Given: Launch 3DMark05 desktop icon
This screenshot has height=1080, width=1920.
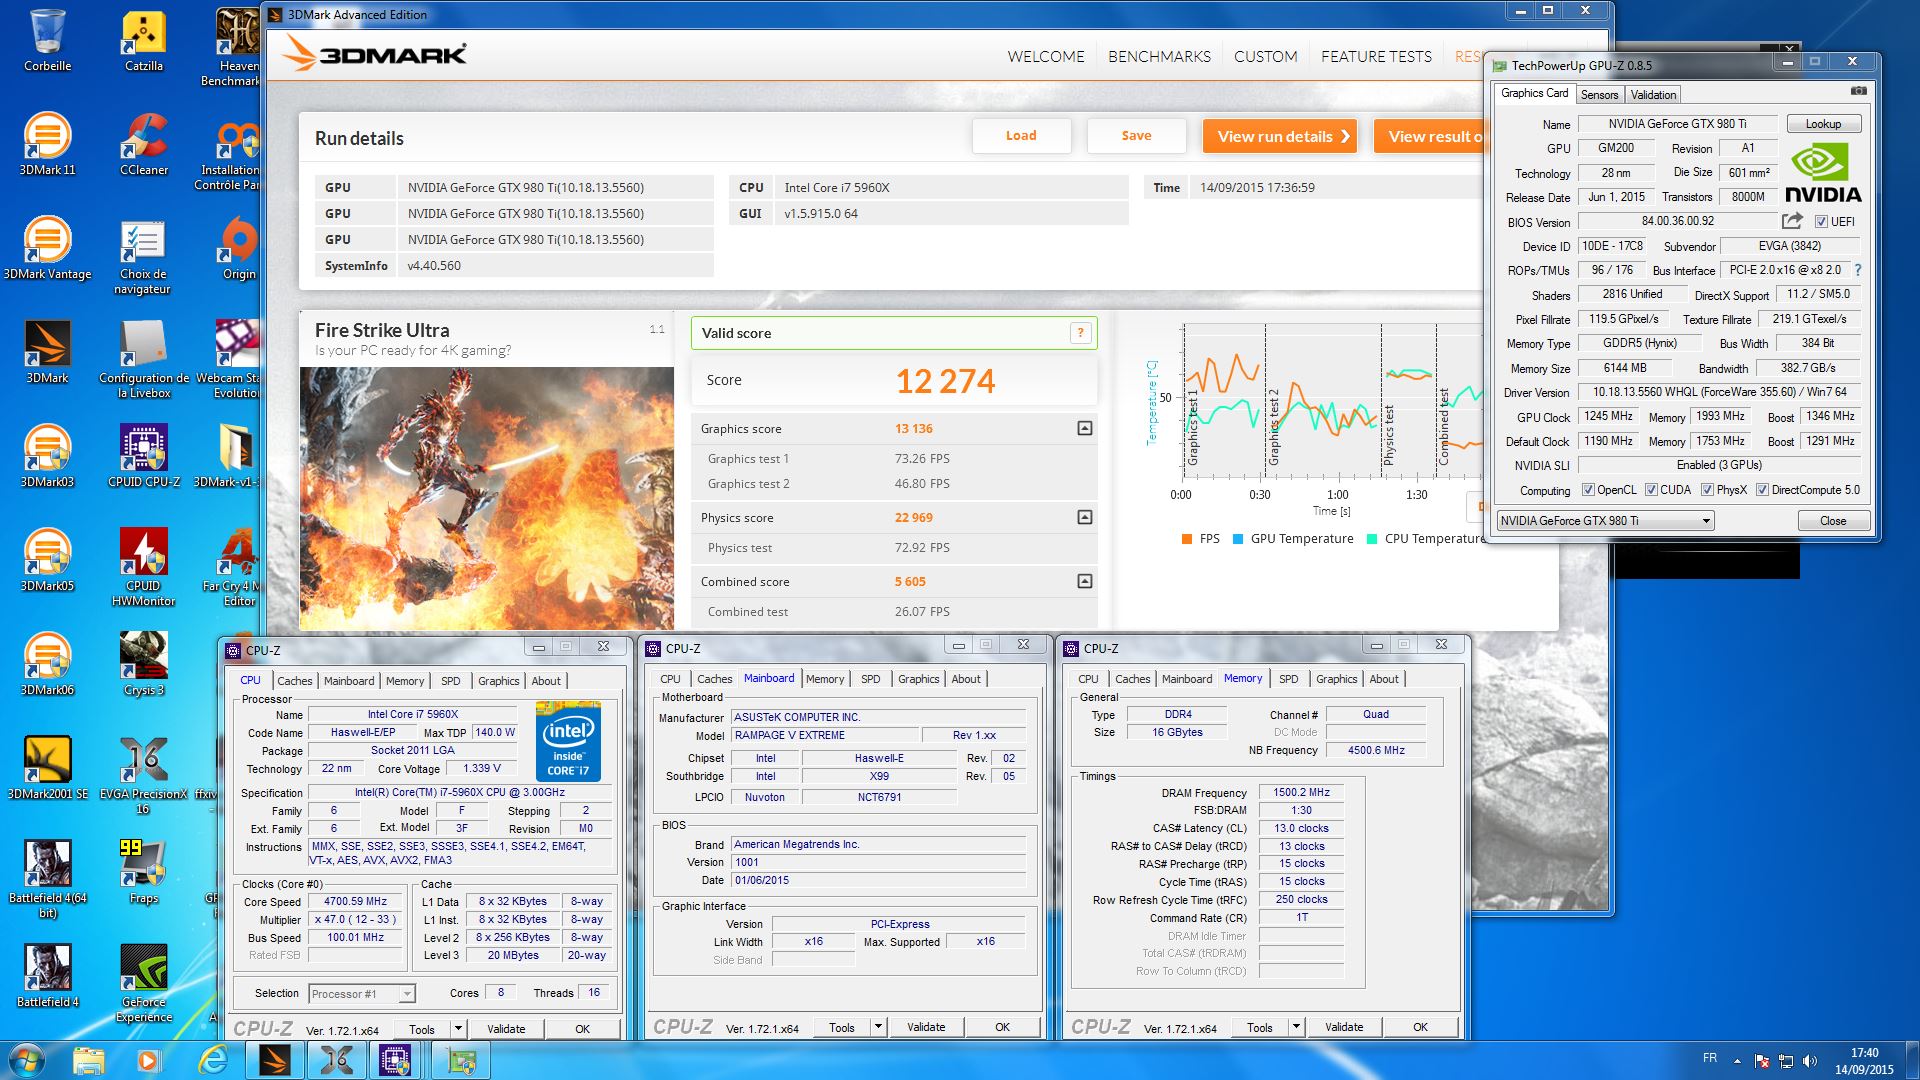Looking at the screenshot, I should coord(47,560).
